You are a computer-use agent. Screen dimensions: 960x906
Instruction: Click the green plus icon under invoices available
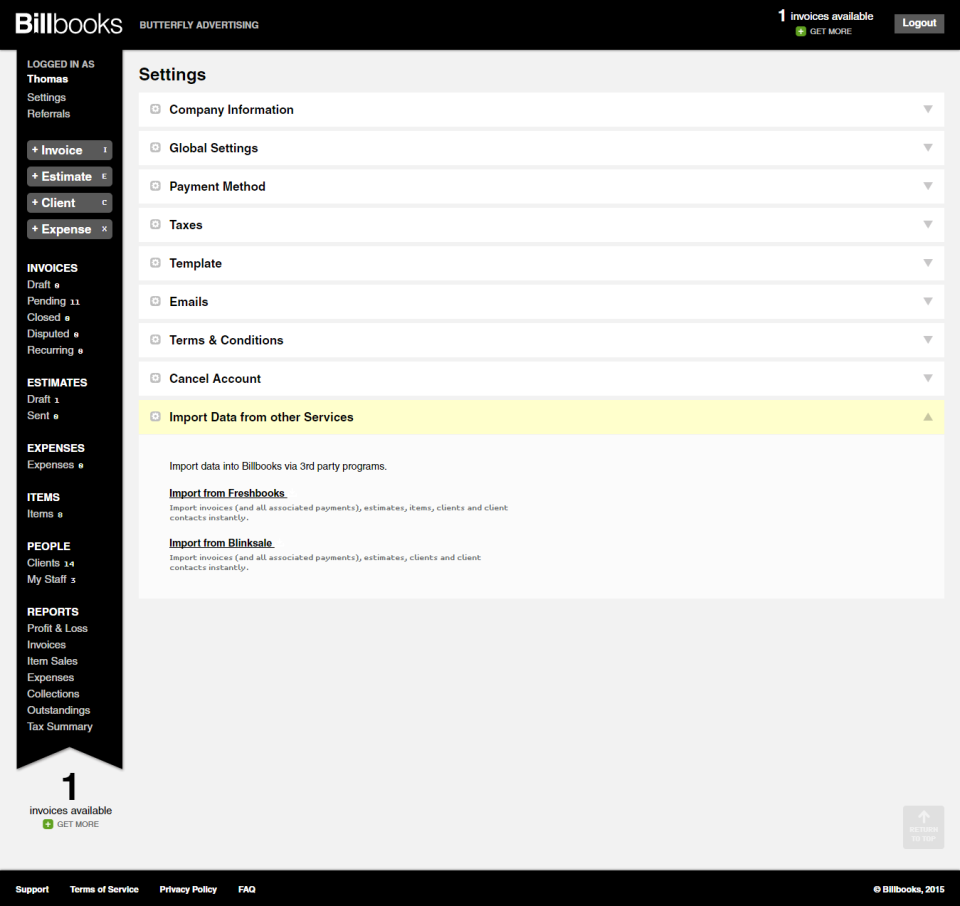(800, 31)
